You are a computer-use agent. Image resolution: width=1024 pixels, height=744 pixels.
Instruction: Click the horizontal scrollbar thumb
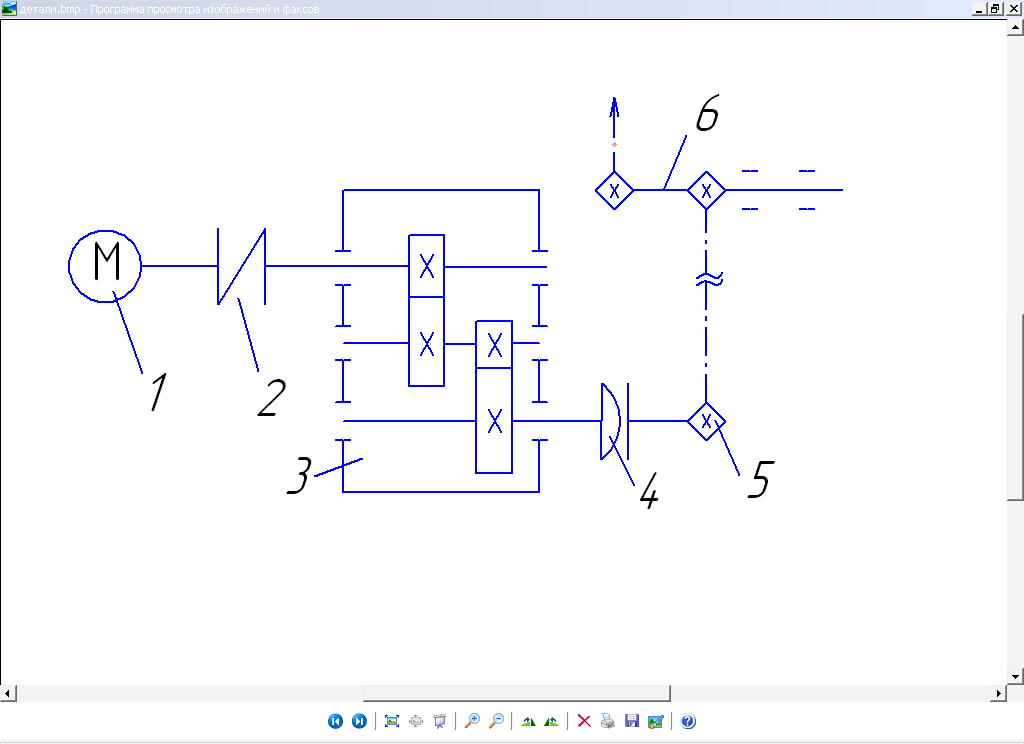516,692
